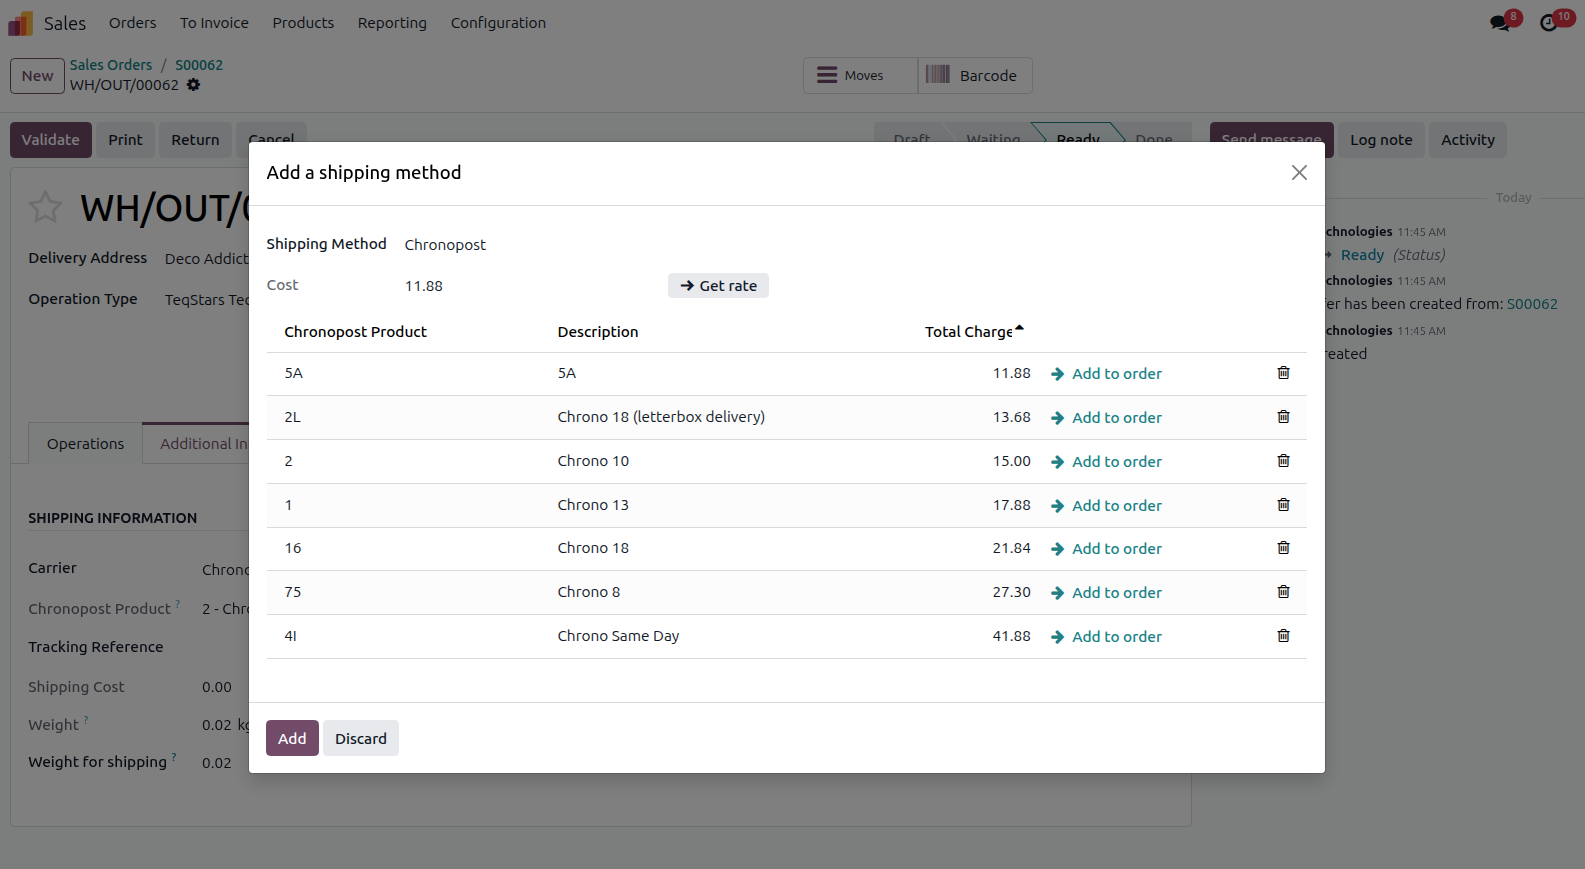Select the Chrono Same Day description cell

[x=618, y=636]
